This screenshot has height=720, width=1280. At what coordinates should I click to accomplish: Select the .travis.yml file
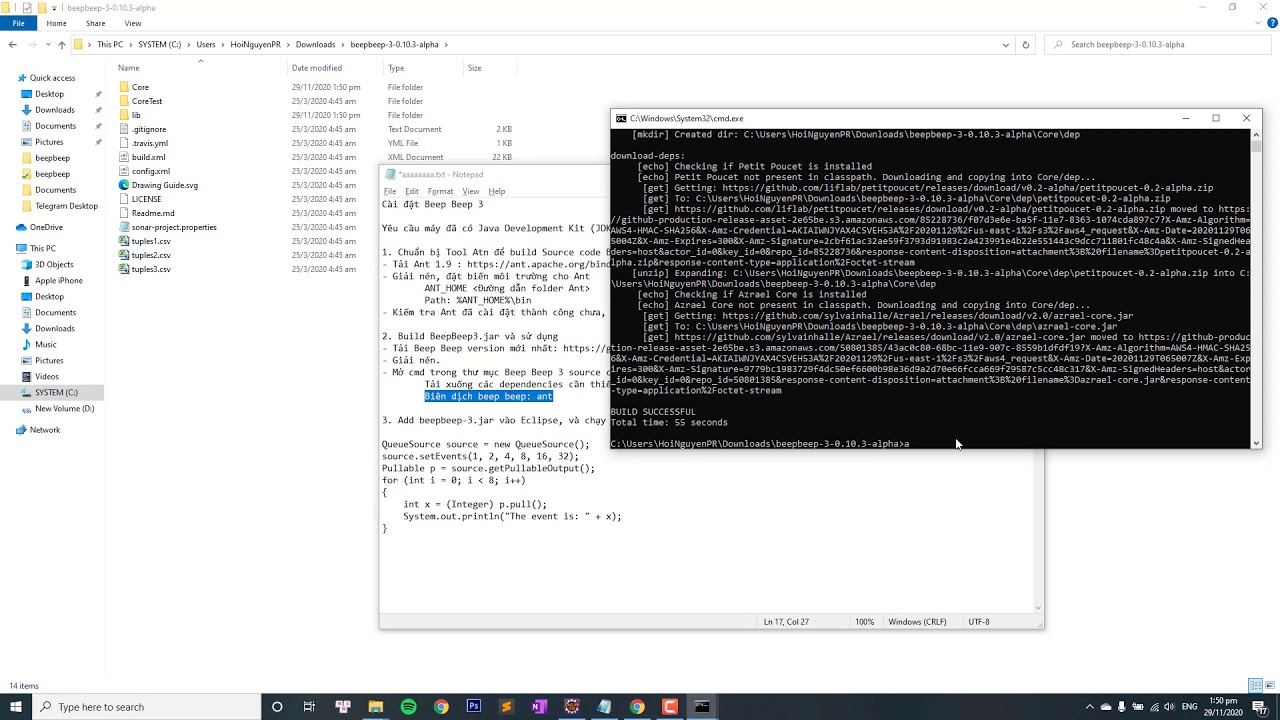pyautogui.click(x=149, y=143)
